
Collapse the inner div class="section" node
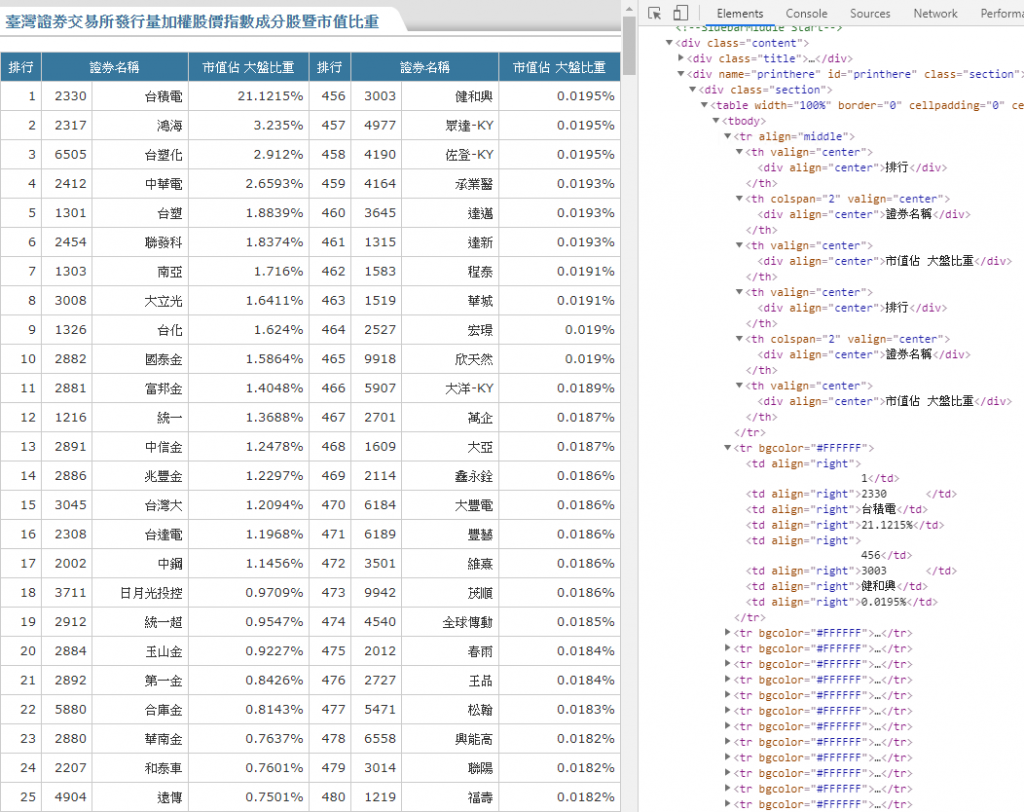click(692, 90)
